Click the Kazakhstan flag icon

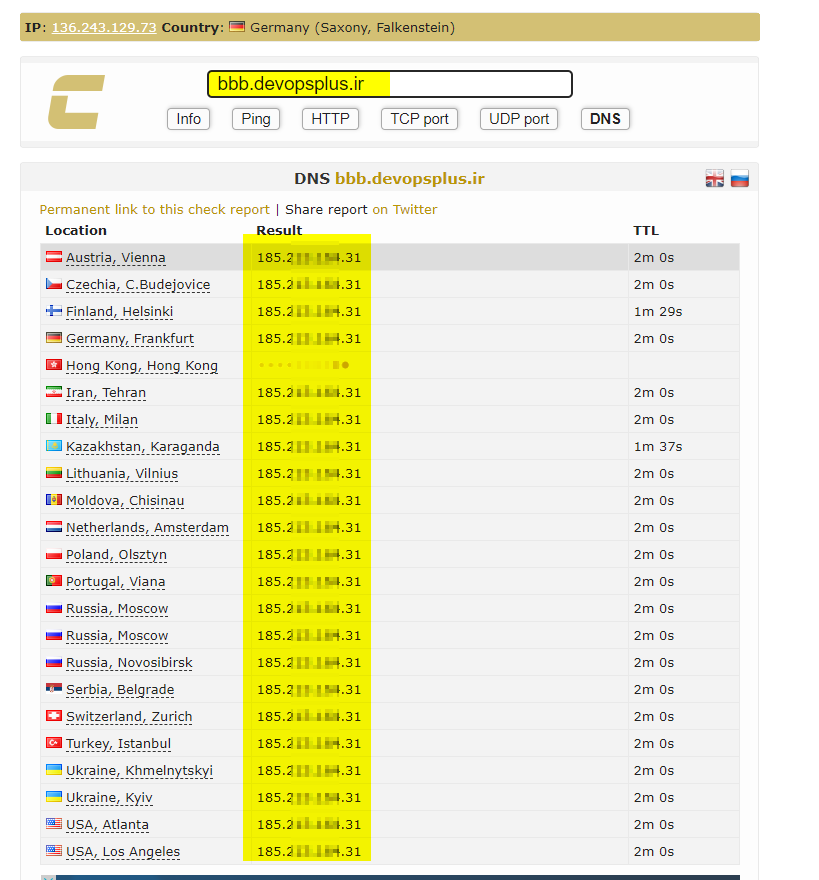coord(54,447)
